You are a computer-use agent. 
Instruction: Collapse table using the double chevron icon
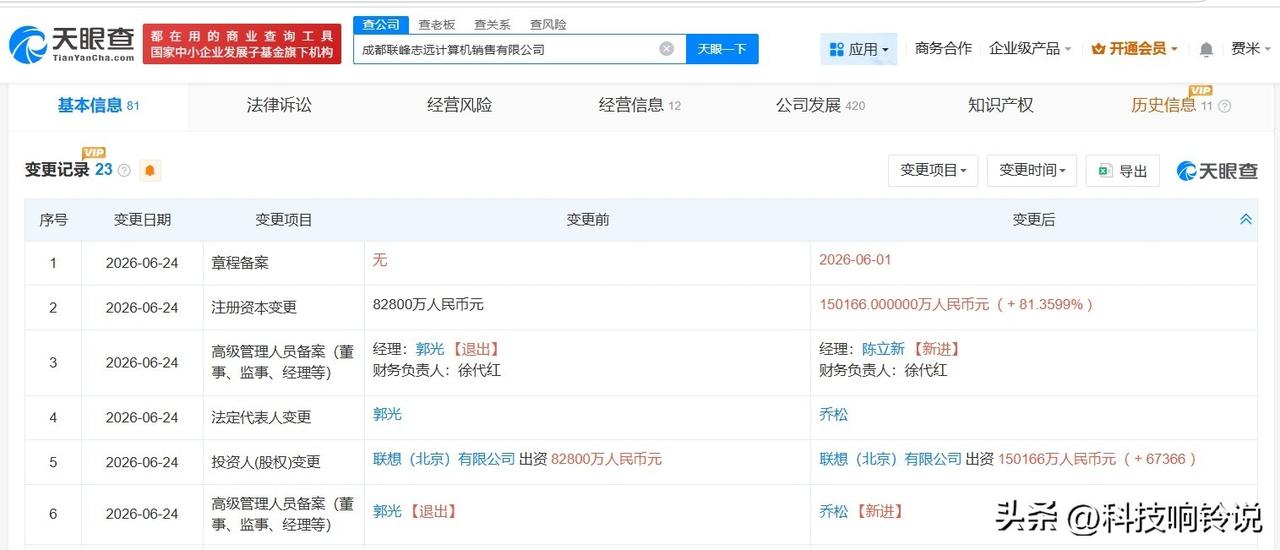tap(1246, 219)
